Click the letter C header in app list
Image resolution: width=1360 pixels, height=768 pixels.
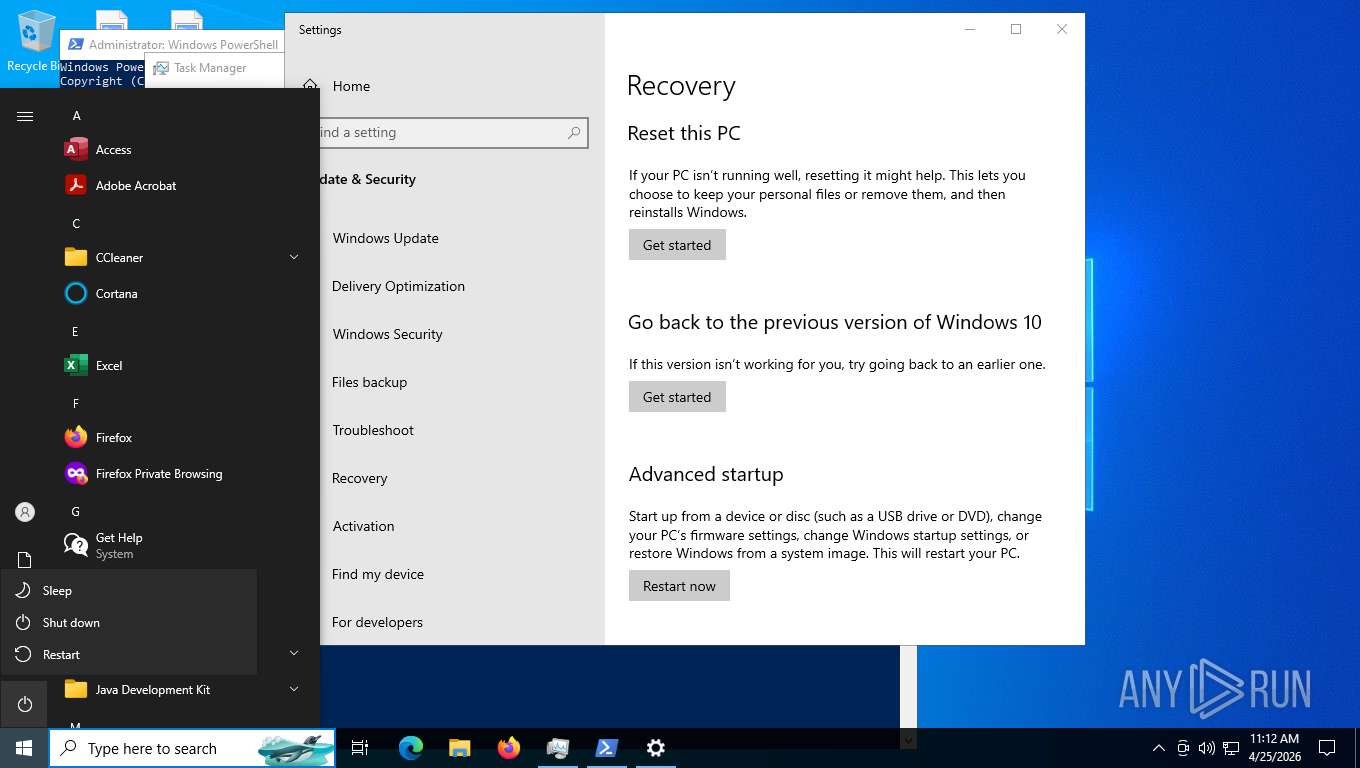76,224
